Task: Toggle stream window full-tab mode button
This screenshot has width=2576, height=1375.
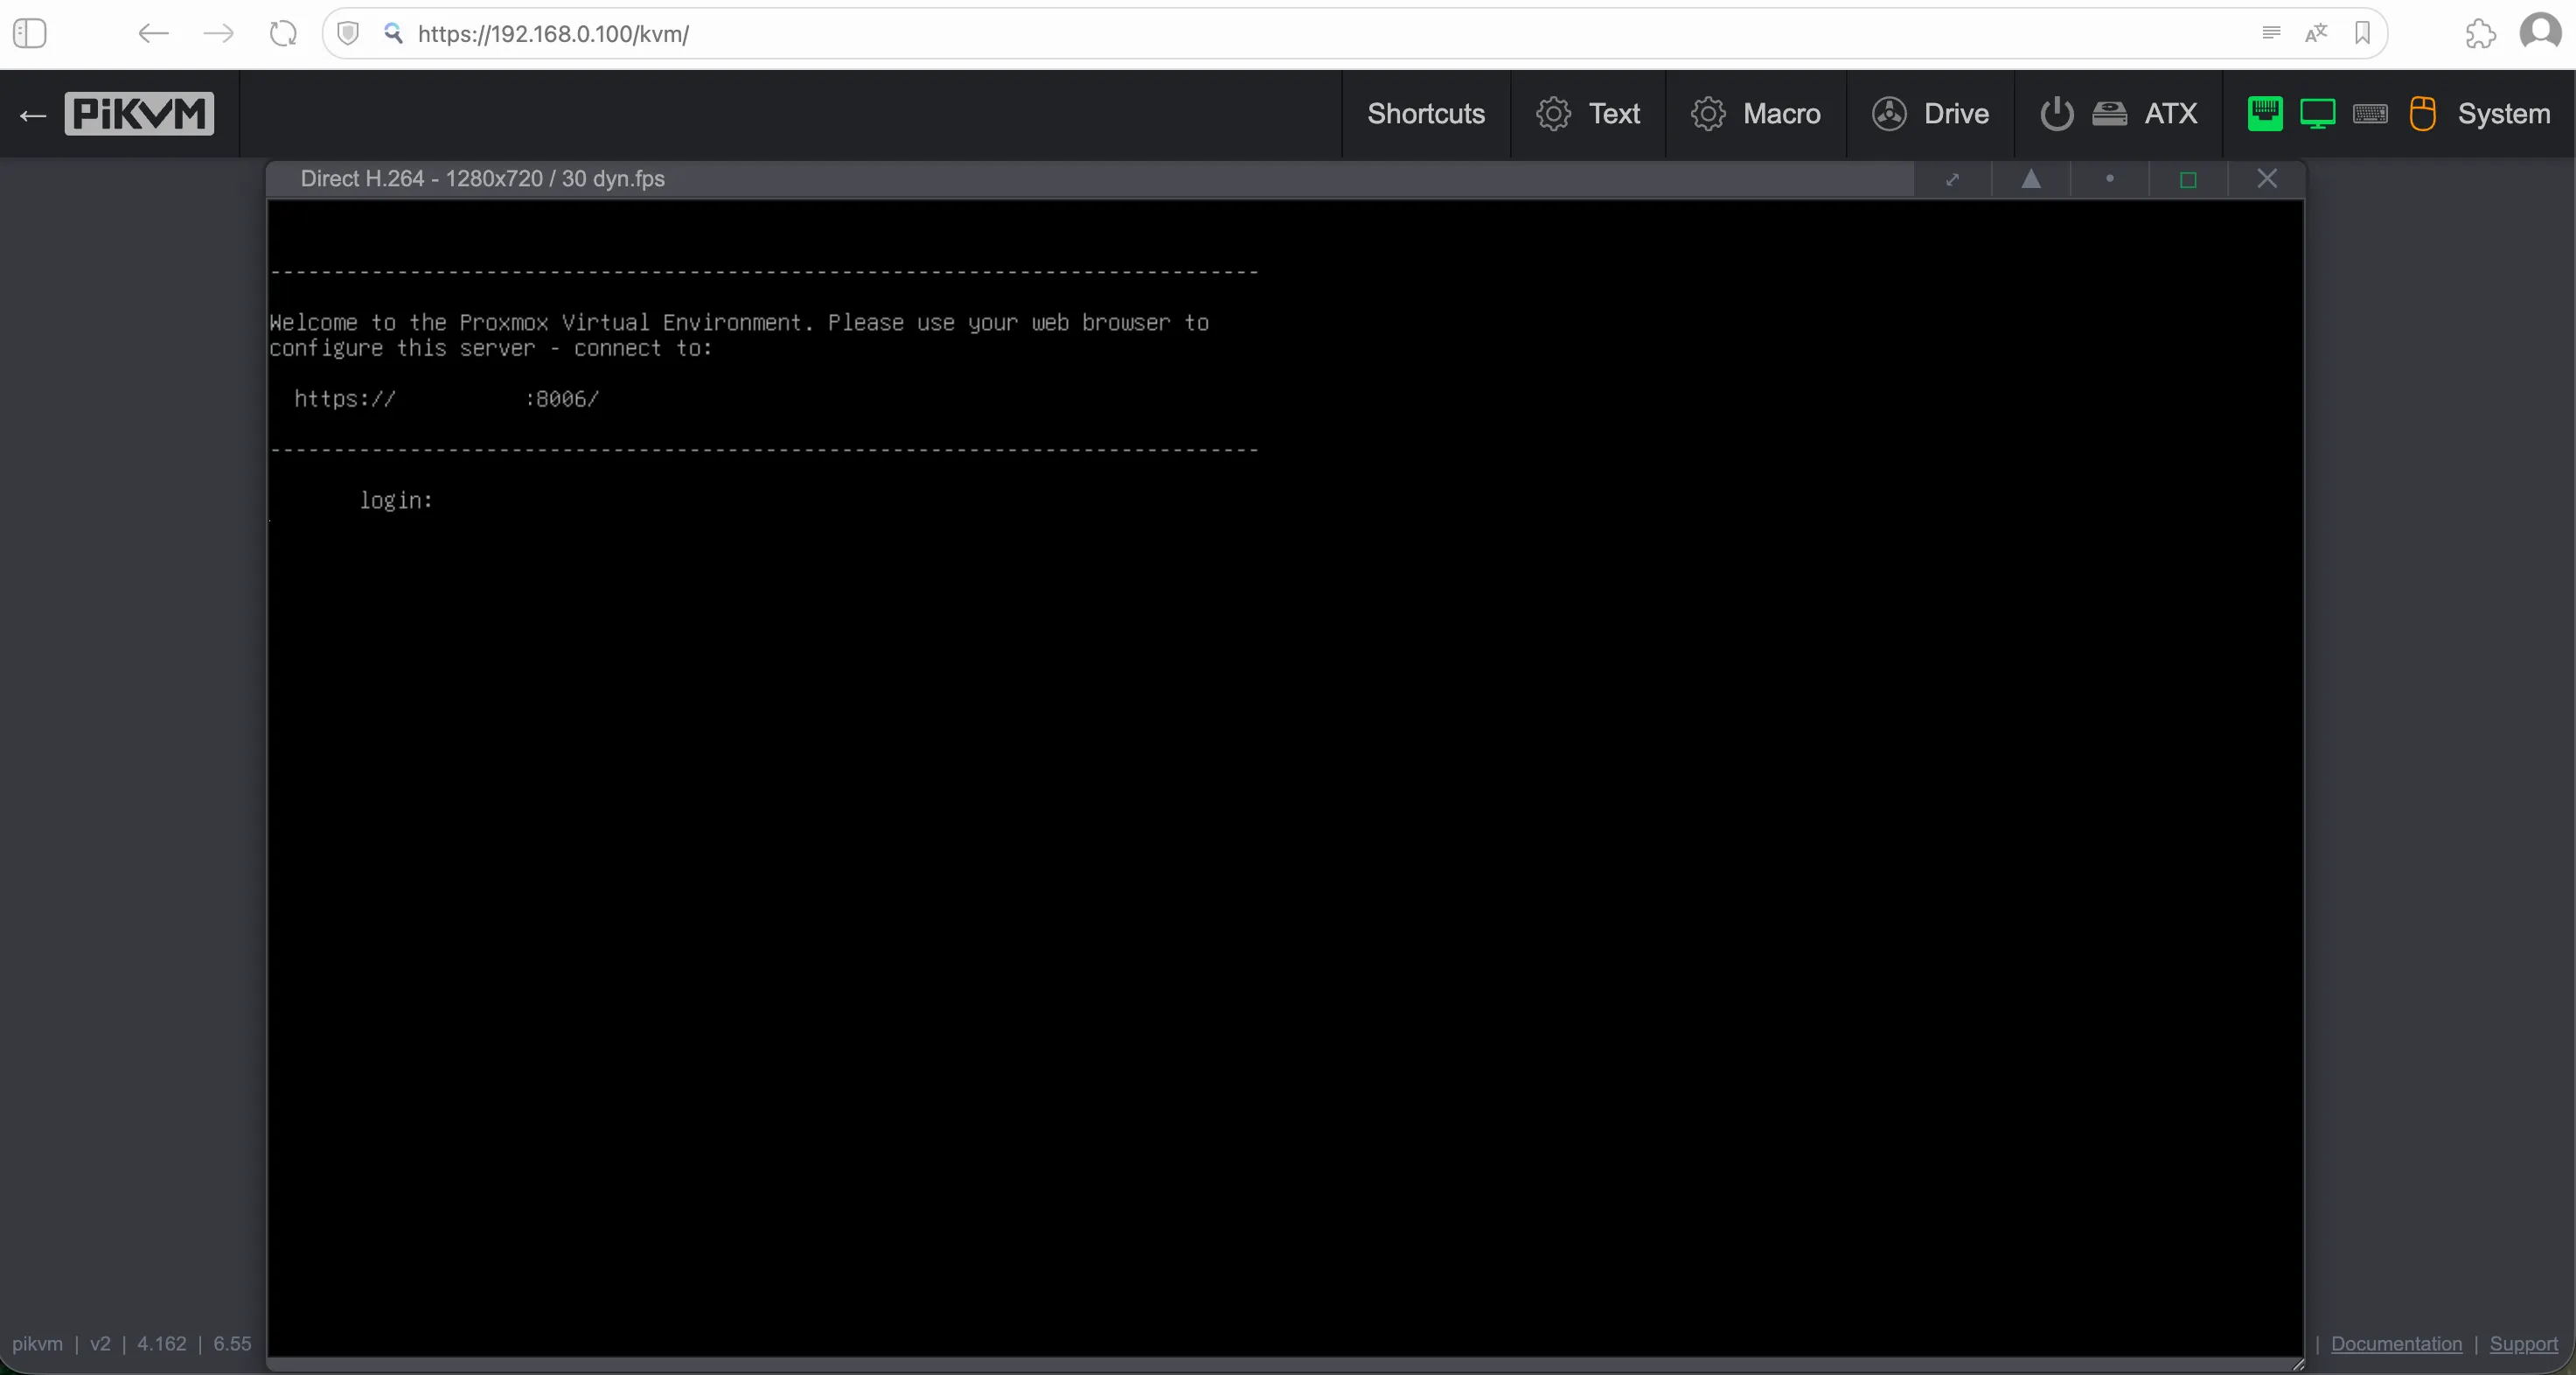Action: tap(1952, 179)
